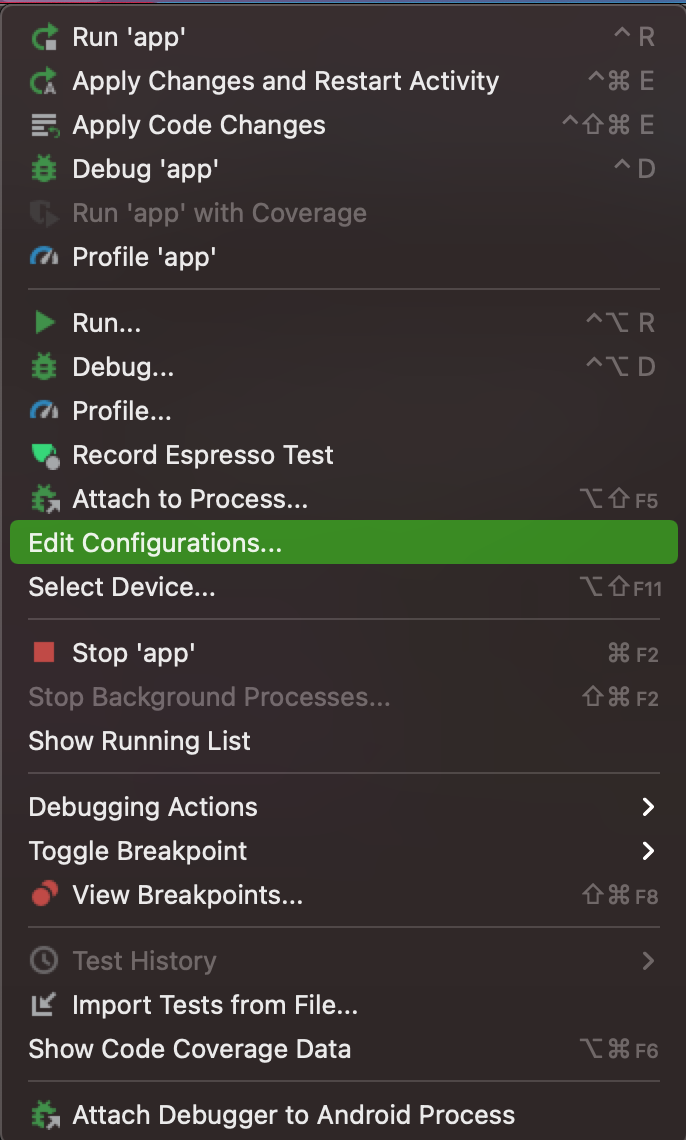The width and height of the screenshot is (686, 1140).
Task: Click the Record Espresso Test icon
Action: [x=44, y=456]
